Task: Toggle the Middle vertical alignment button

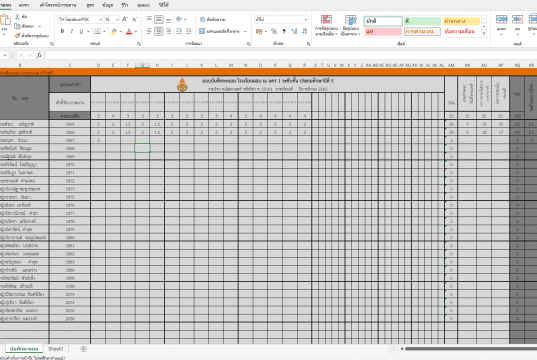Action: [159, 20]
